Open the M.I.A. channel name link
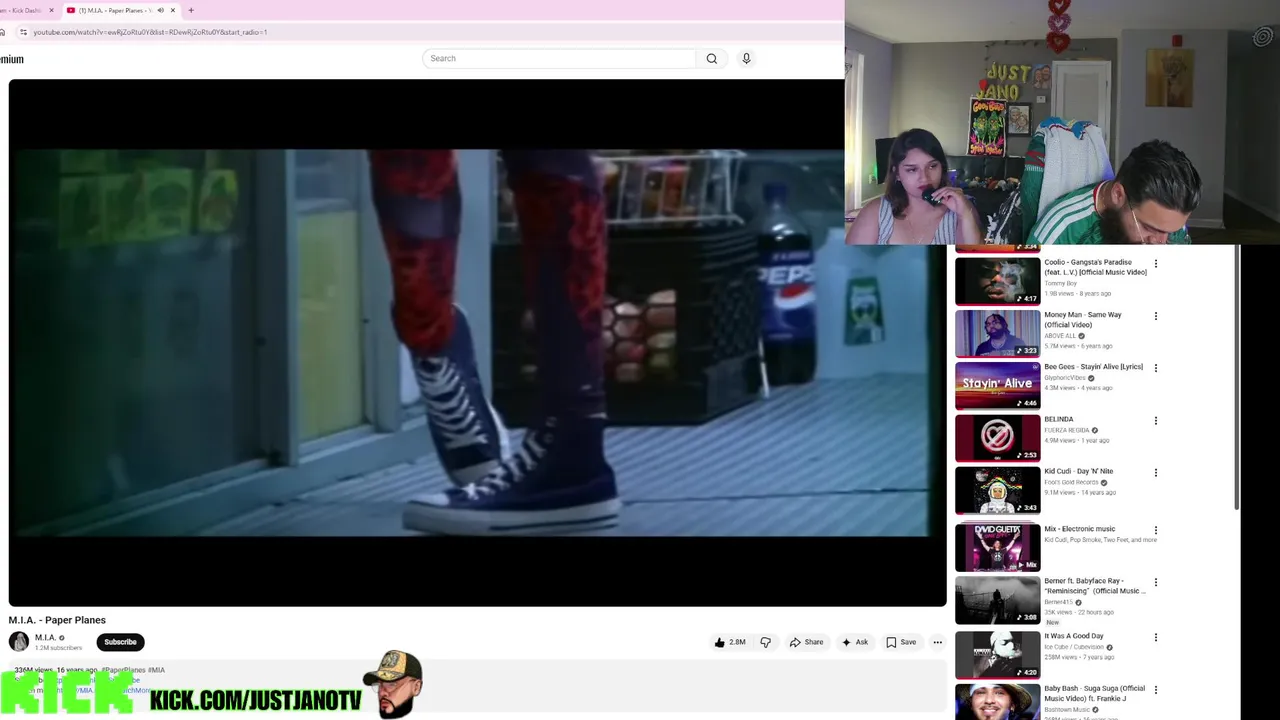The width and height of the screenshot is (1280, 720). click(45, 637)
